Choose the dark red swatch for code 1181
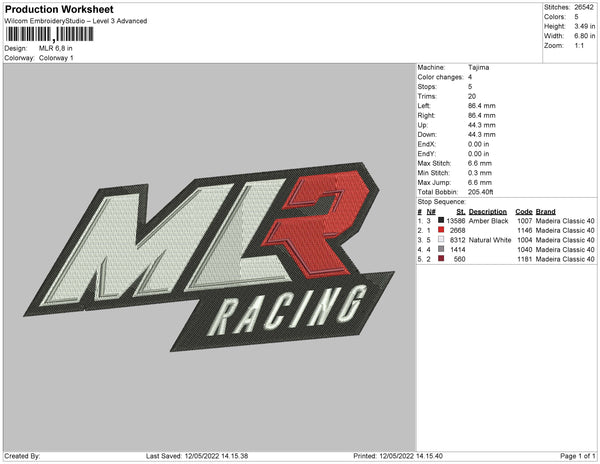Image resolution: width=600 pixels, height=464 pixels. click(441, 258)
